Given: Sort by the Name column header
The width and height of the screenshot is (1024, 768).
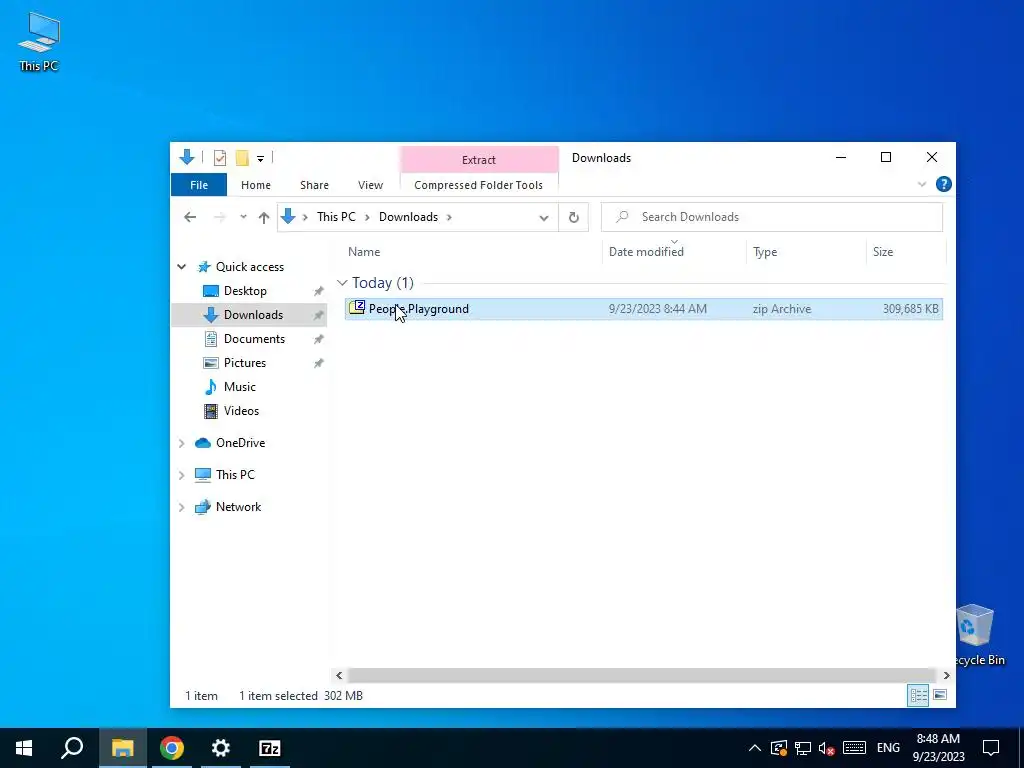Looking at the screenshot, I should pos(364,251).
